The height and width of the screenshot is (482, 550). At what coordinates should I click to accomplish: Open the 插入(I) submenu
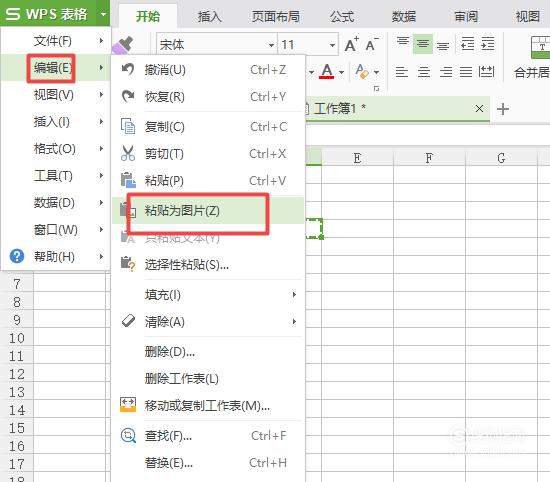[x=55, y=122]
